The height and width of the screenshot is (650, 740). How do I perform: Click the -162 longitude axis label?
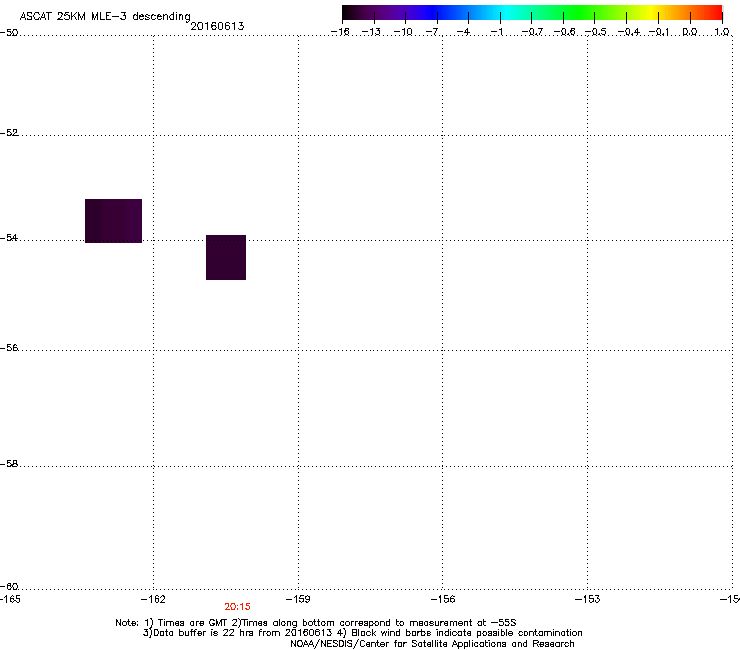click(x=153, y=599)
